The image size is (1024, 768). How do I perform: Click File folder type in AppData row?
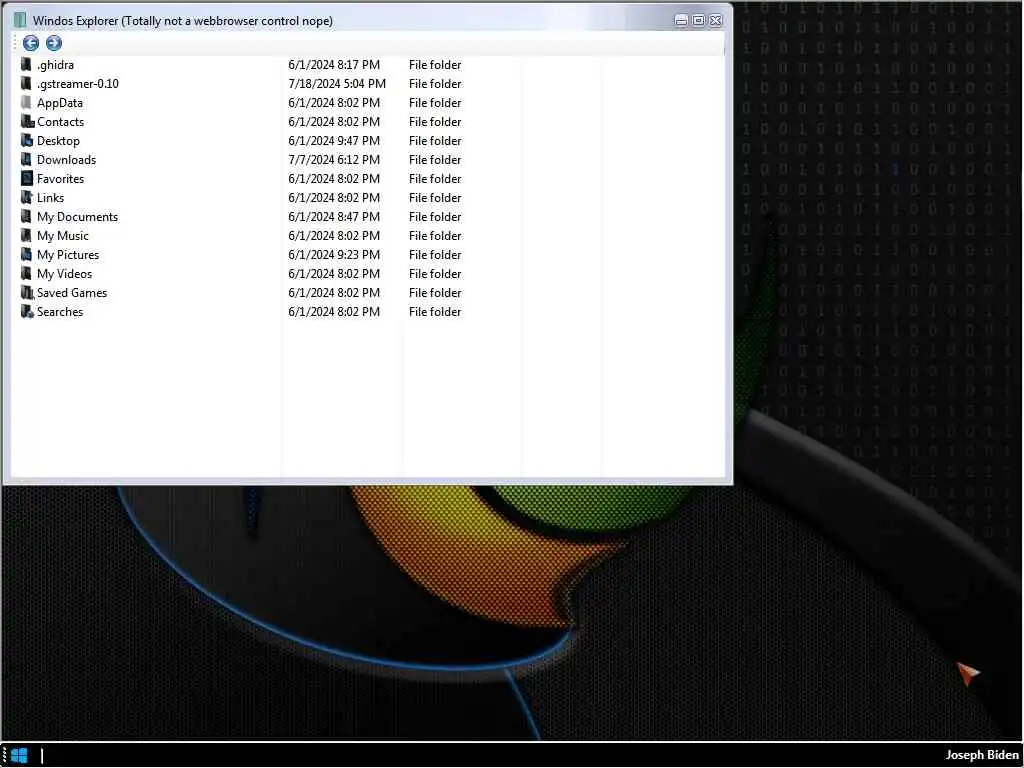click(435, 103)
